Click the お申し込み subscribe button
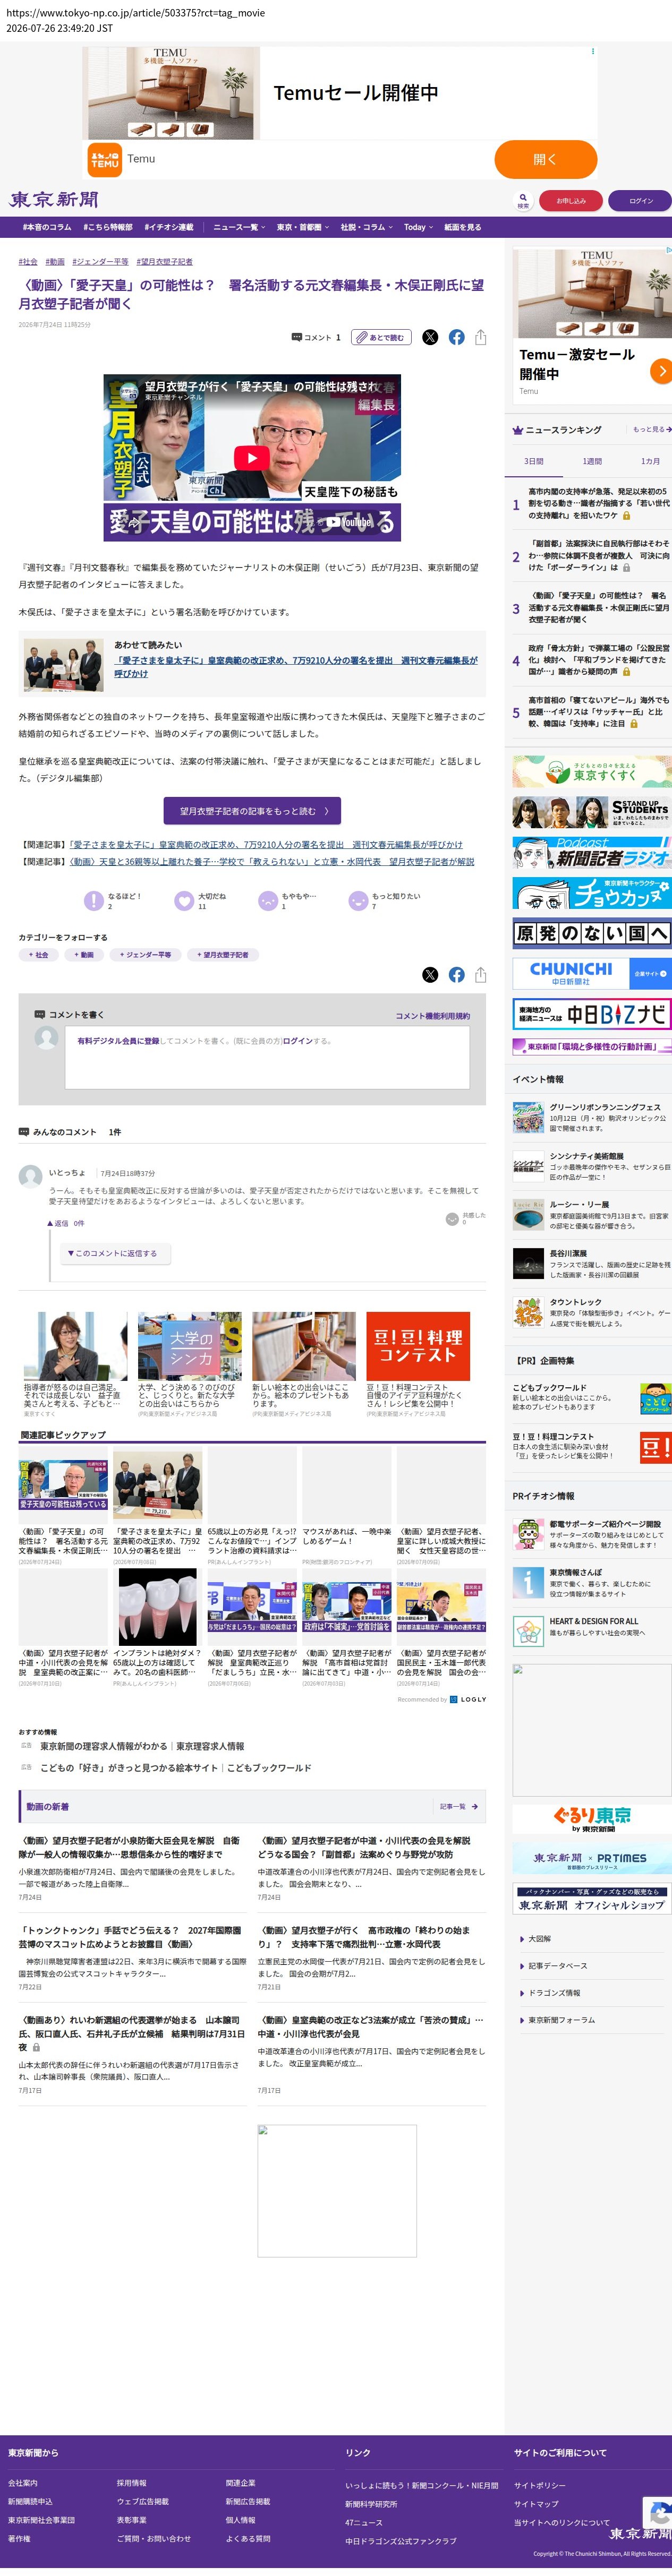 [x=571, y=200]
